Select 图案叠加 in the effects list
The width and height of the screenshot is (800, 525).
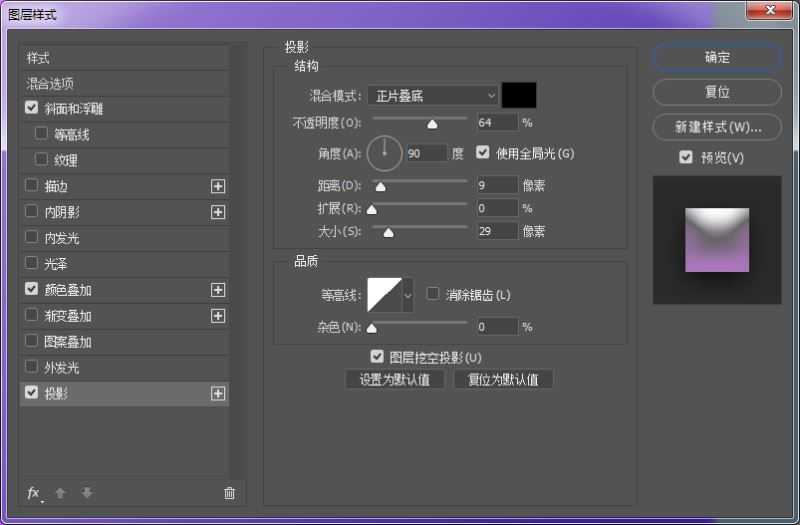(68, 342)
